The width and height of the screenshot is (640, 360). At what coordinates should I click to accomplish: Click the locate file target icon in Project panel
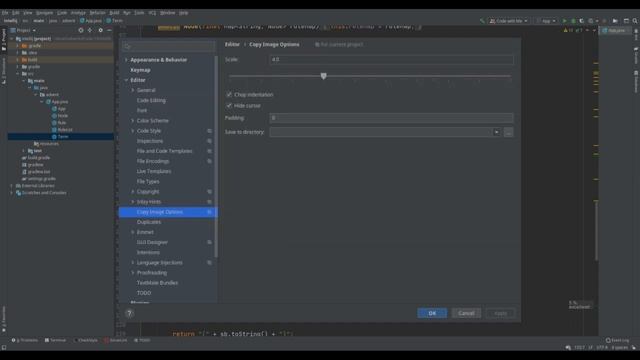click(81, 30)
